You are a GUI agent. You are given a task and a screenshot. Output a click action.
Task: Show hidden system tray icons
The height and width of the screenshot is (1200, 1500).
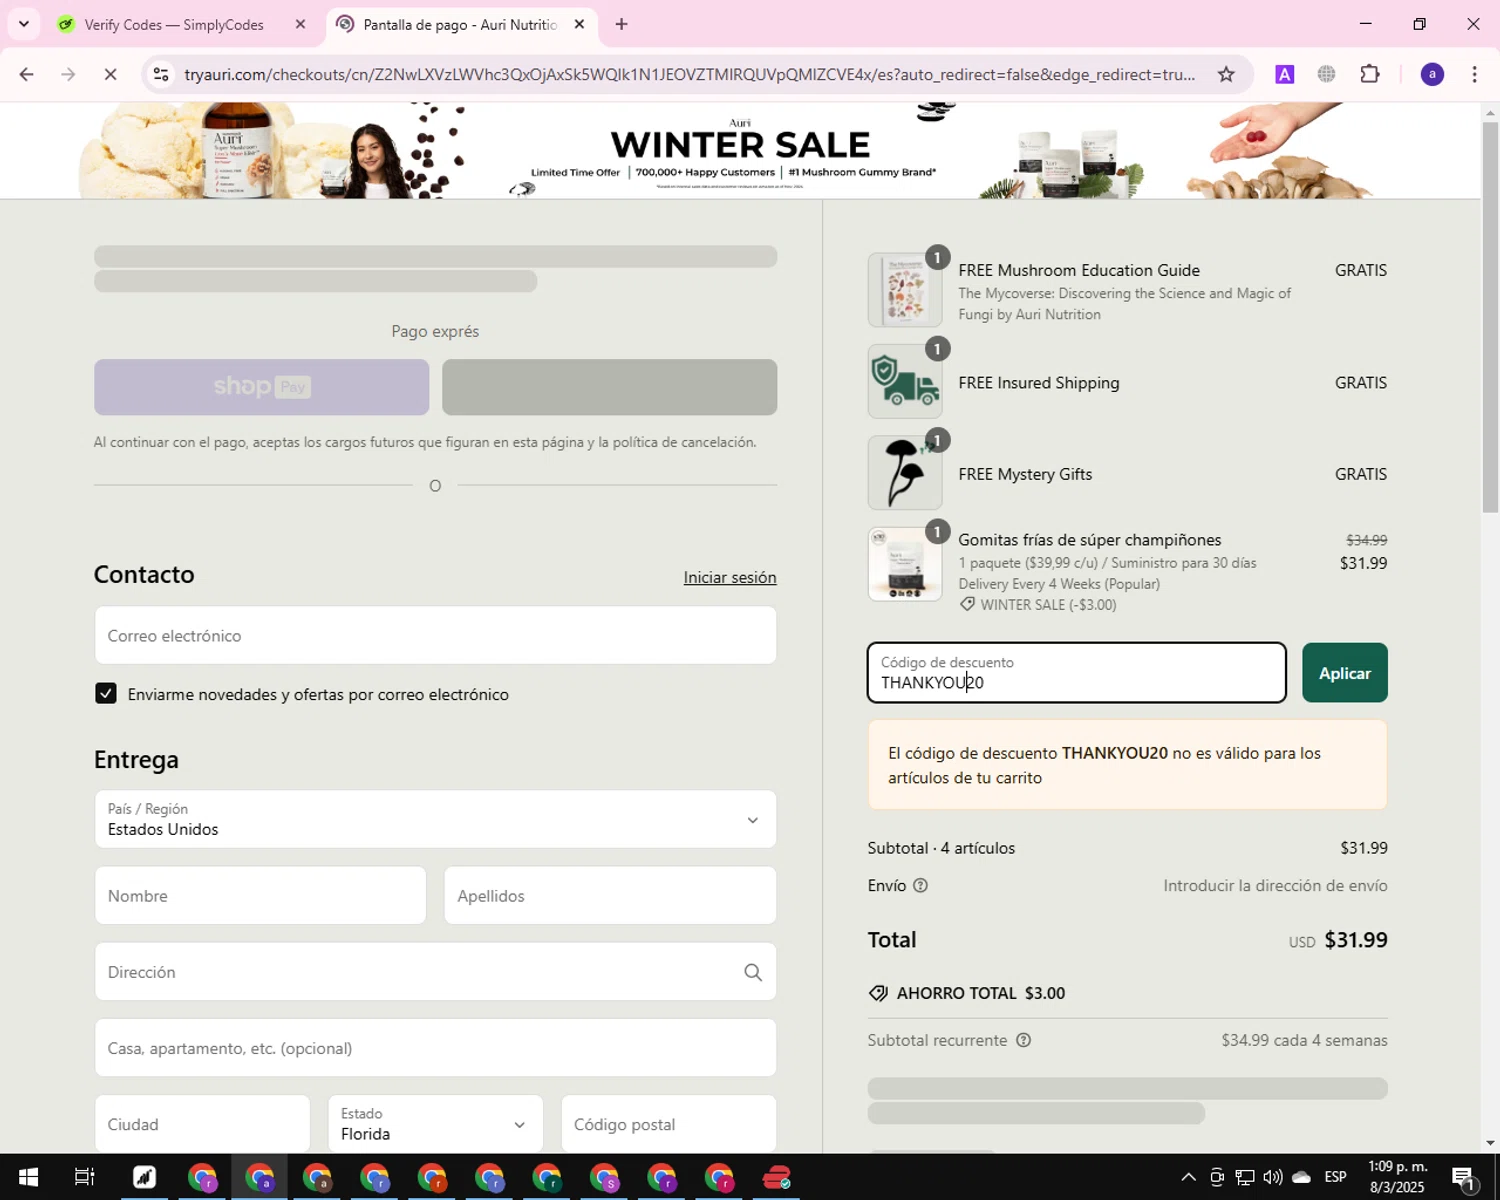click(x=1188, y=1177)
